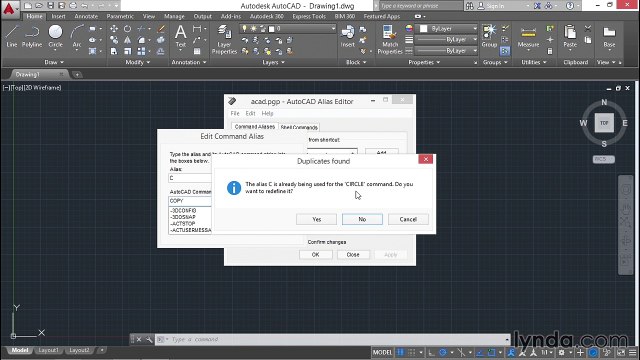The width and height of the screenshot is (640, 360).
Task: Open Layer Properties manager
Action: tap(224, 40)
